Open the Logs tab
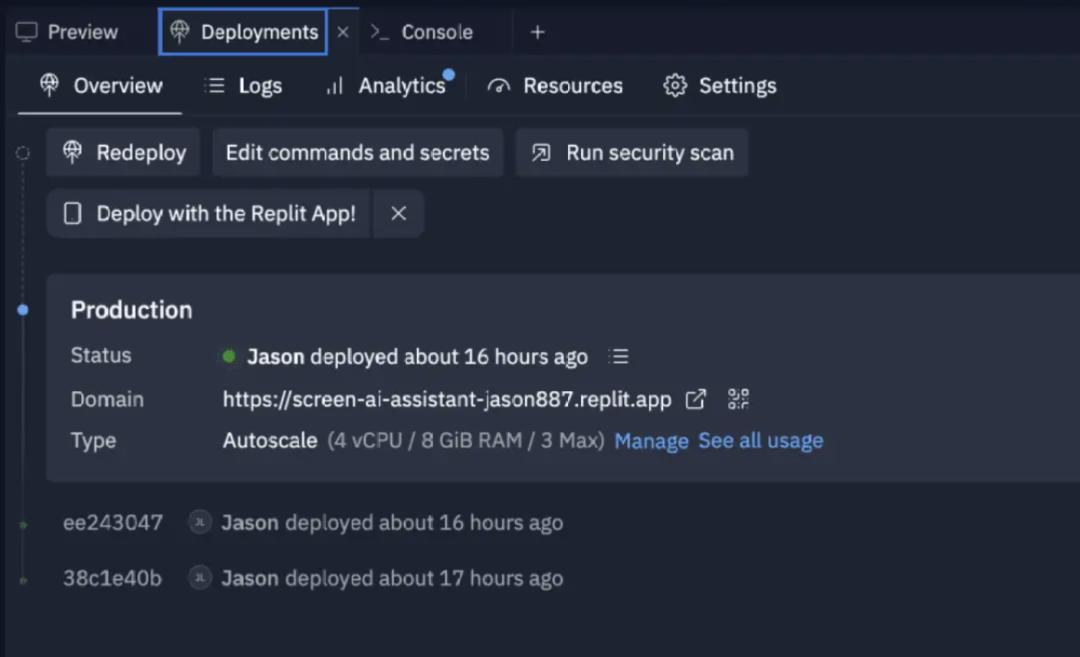The width and height of the screenshot is (1080, 657). pyautogui.click(x=243, y=86)
